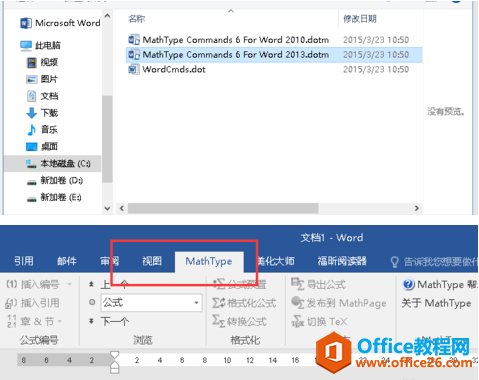Click the 下载 blue arrow icon

coord(32,113)
